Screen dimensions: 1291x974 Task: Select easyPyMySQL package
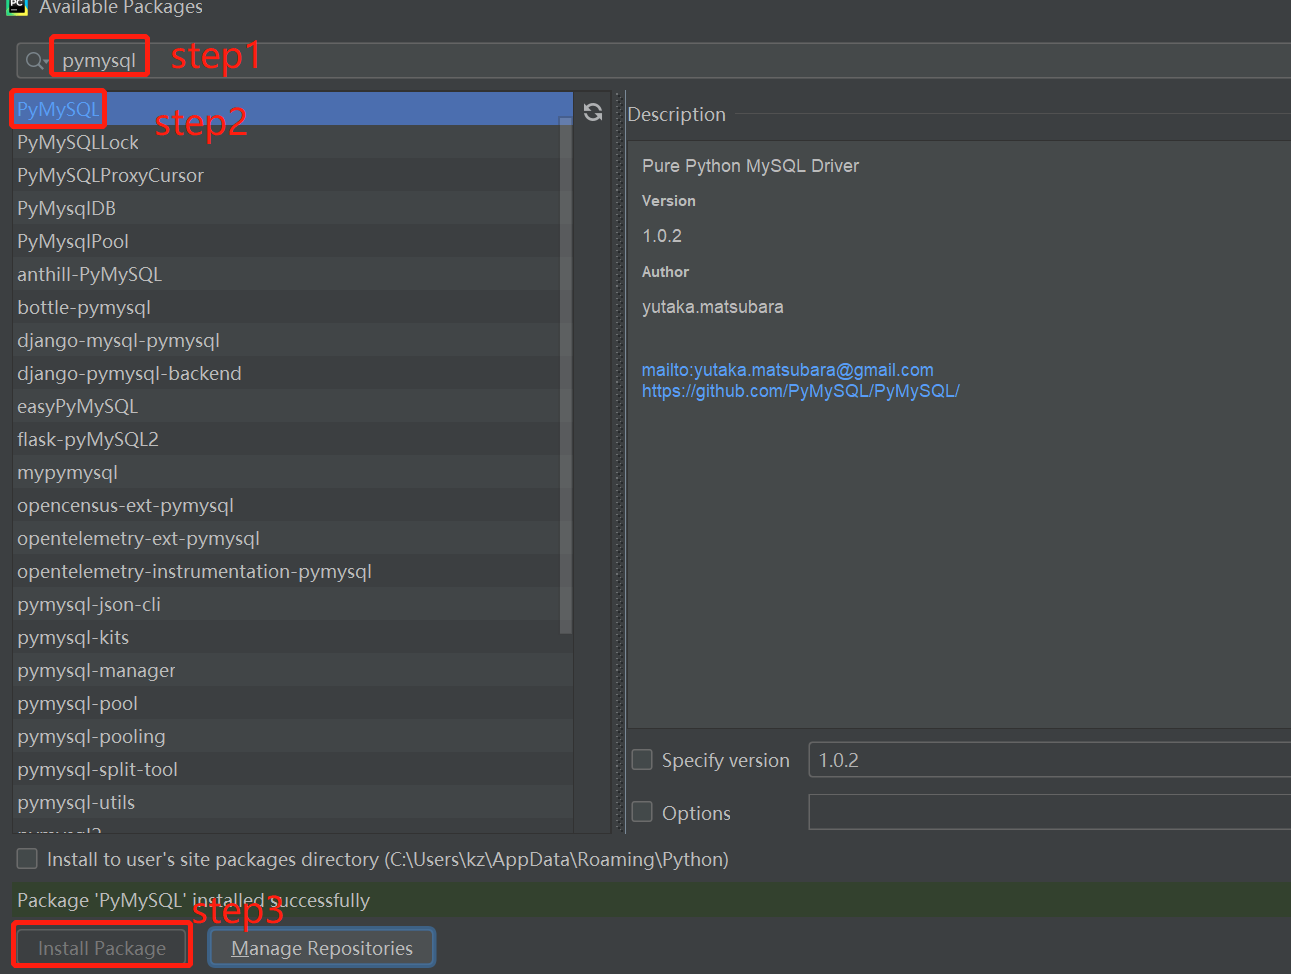pos(292,406)
